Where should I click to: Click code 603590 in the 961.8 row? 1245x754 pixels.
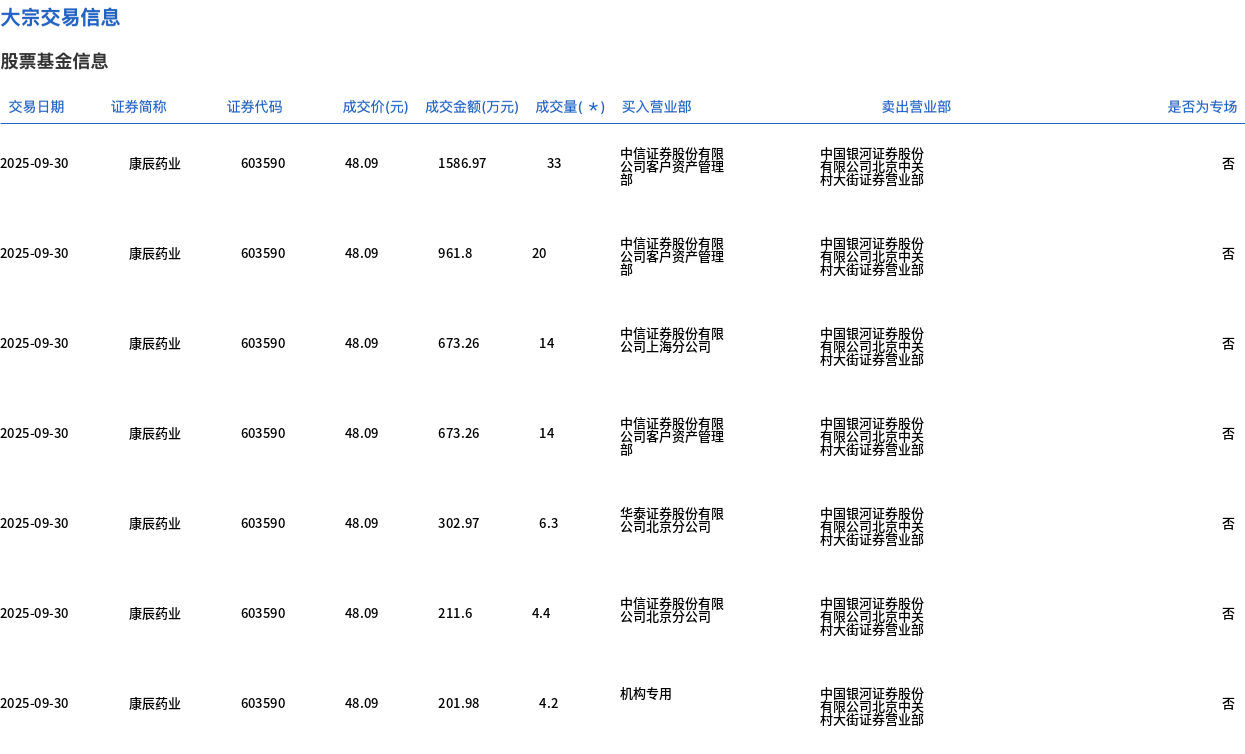click(263, 253)
